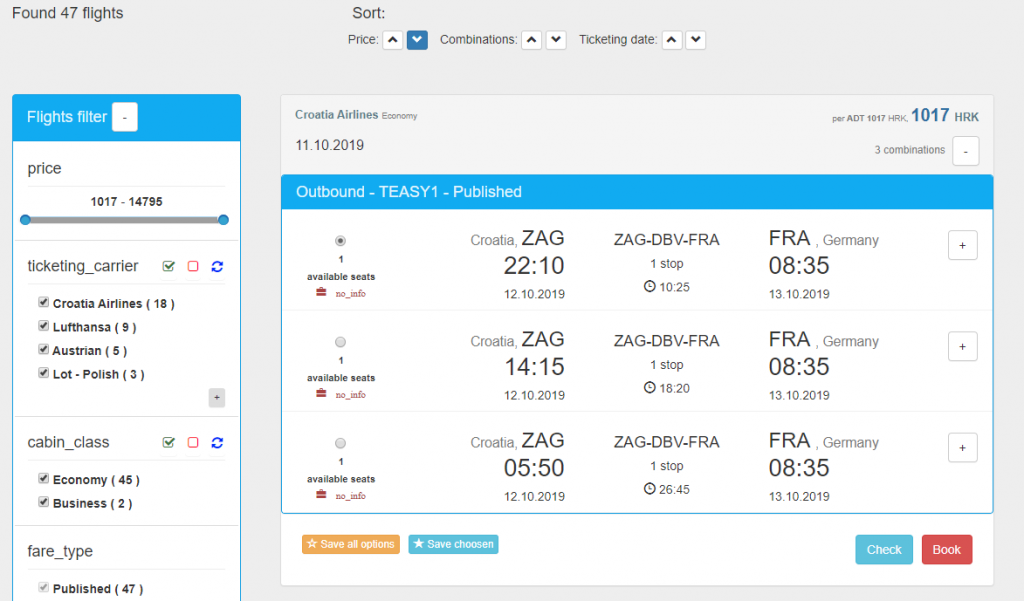Click the price slider maximum handle
The width and height of the screenshot is (1024, 601).
pos(223,220)
